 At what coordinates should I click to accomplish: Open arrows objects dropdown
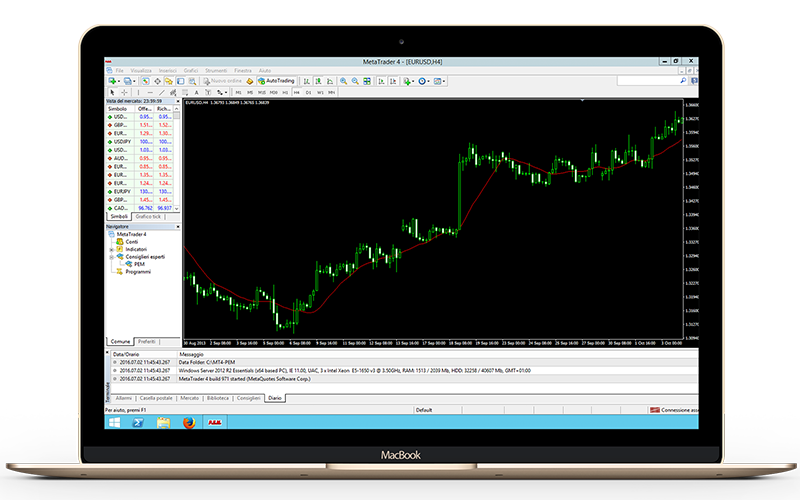(222, 92)
